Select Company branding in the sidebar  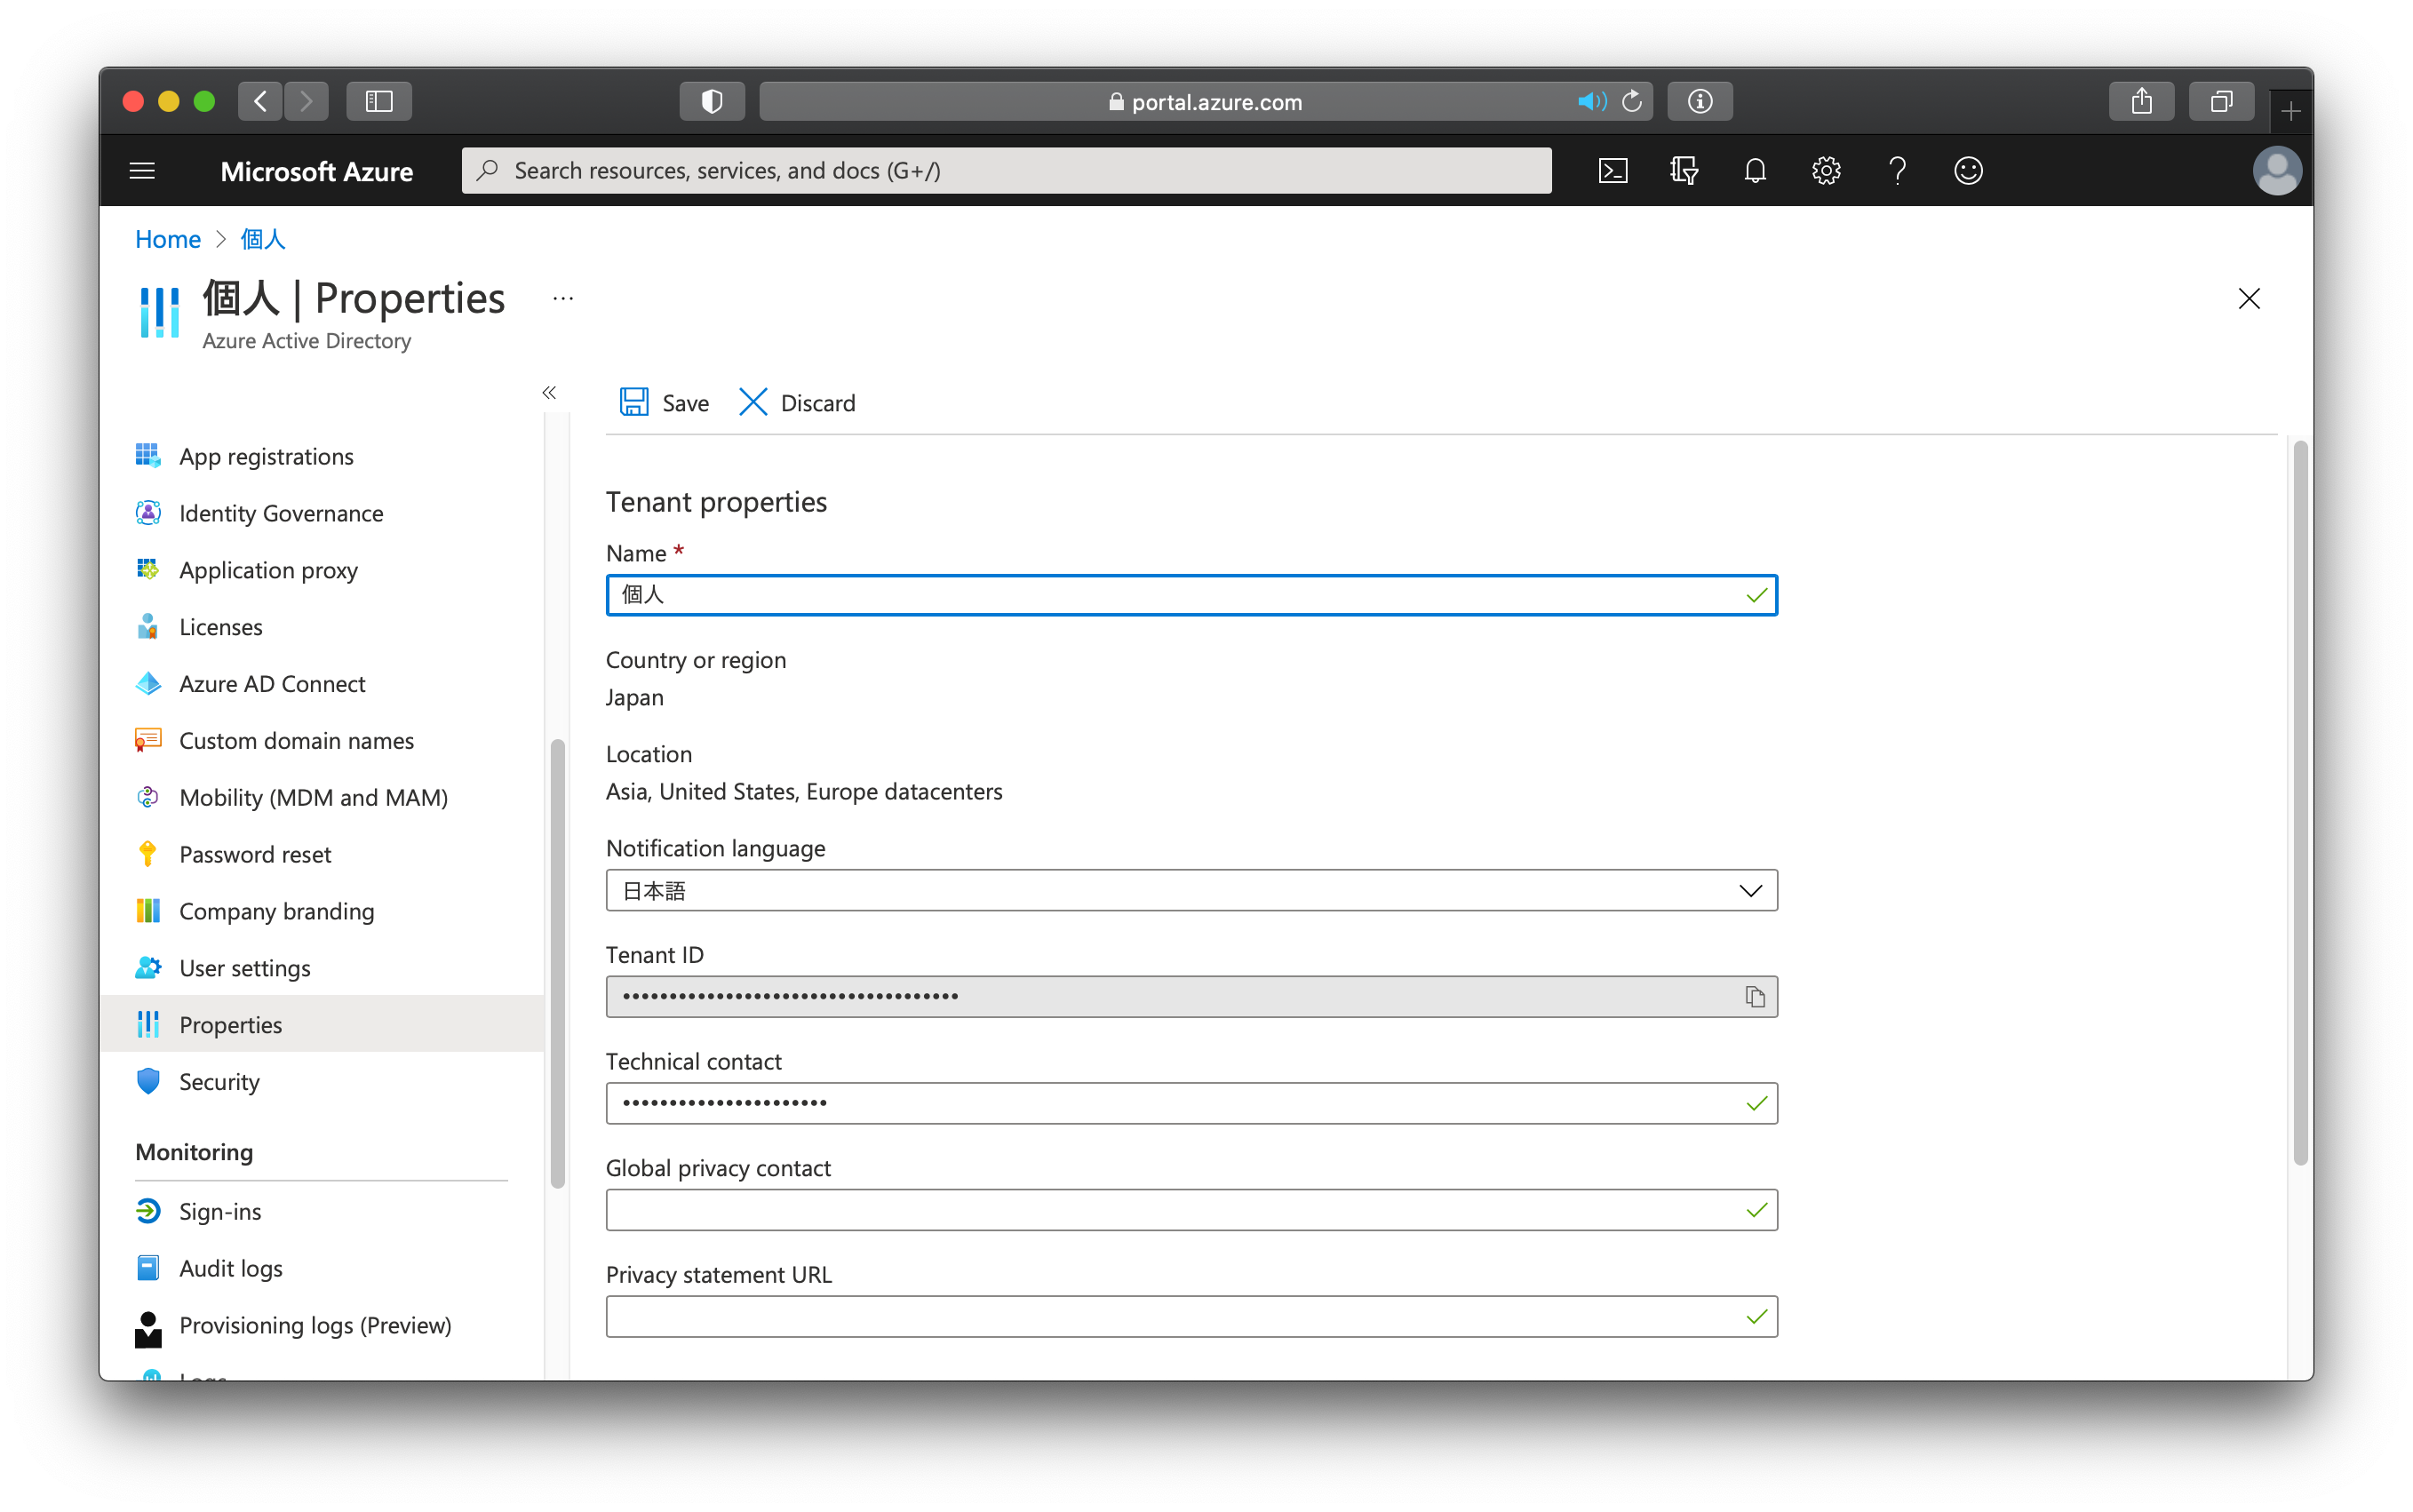tap(276, 911)
